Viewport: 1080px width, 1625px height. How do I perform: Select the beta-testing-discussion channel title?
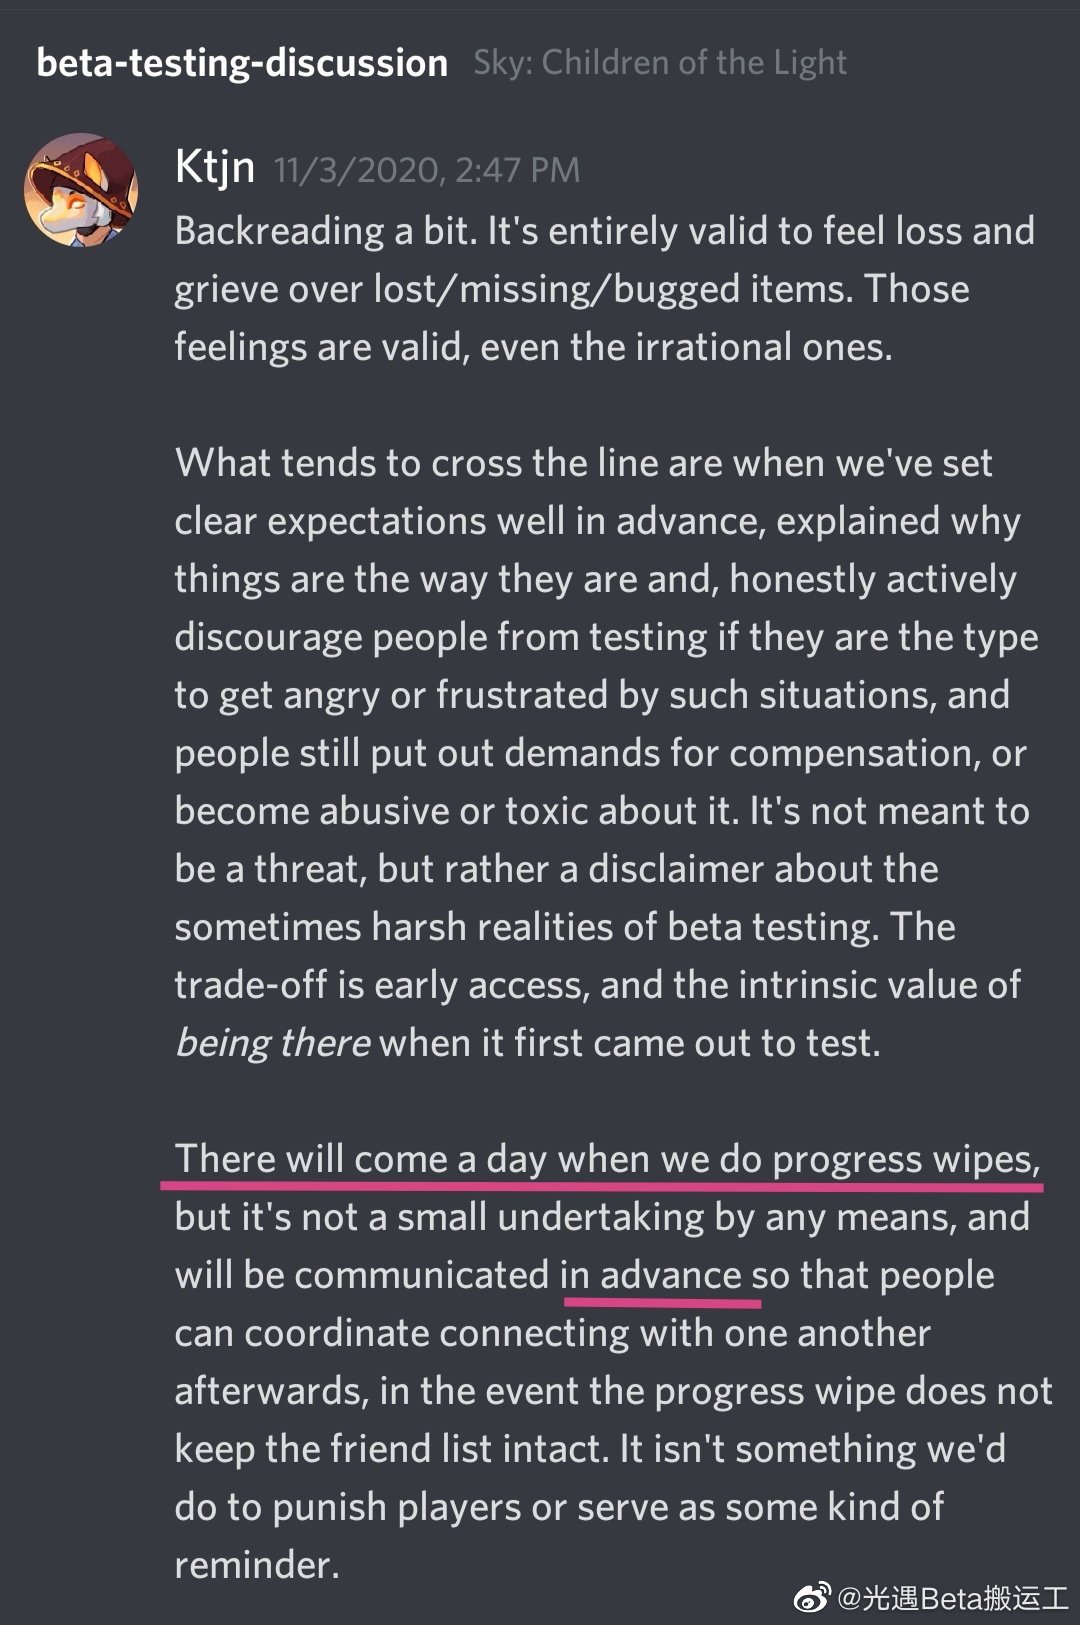242,63
